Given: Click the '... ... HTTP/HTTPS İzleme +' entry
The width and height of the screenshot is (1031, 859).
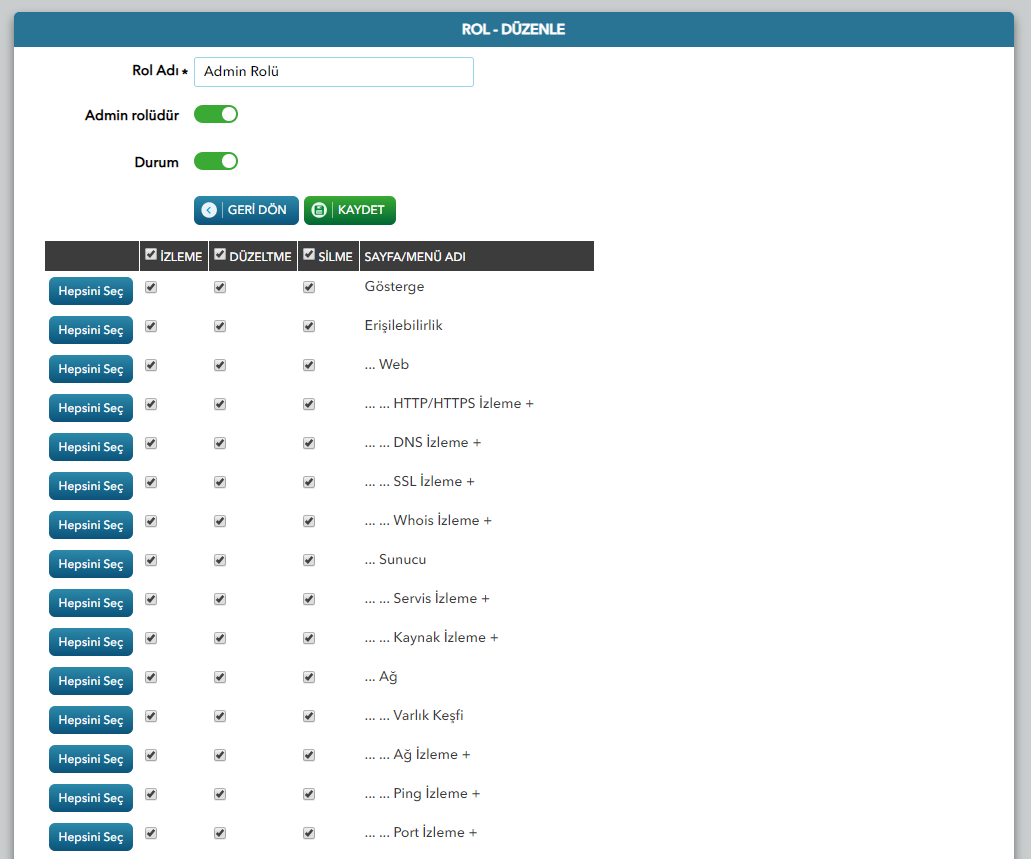Looking at the screenshot, I should 449,403.
